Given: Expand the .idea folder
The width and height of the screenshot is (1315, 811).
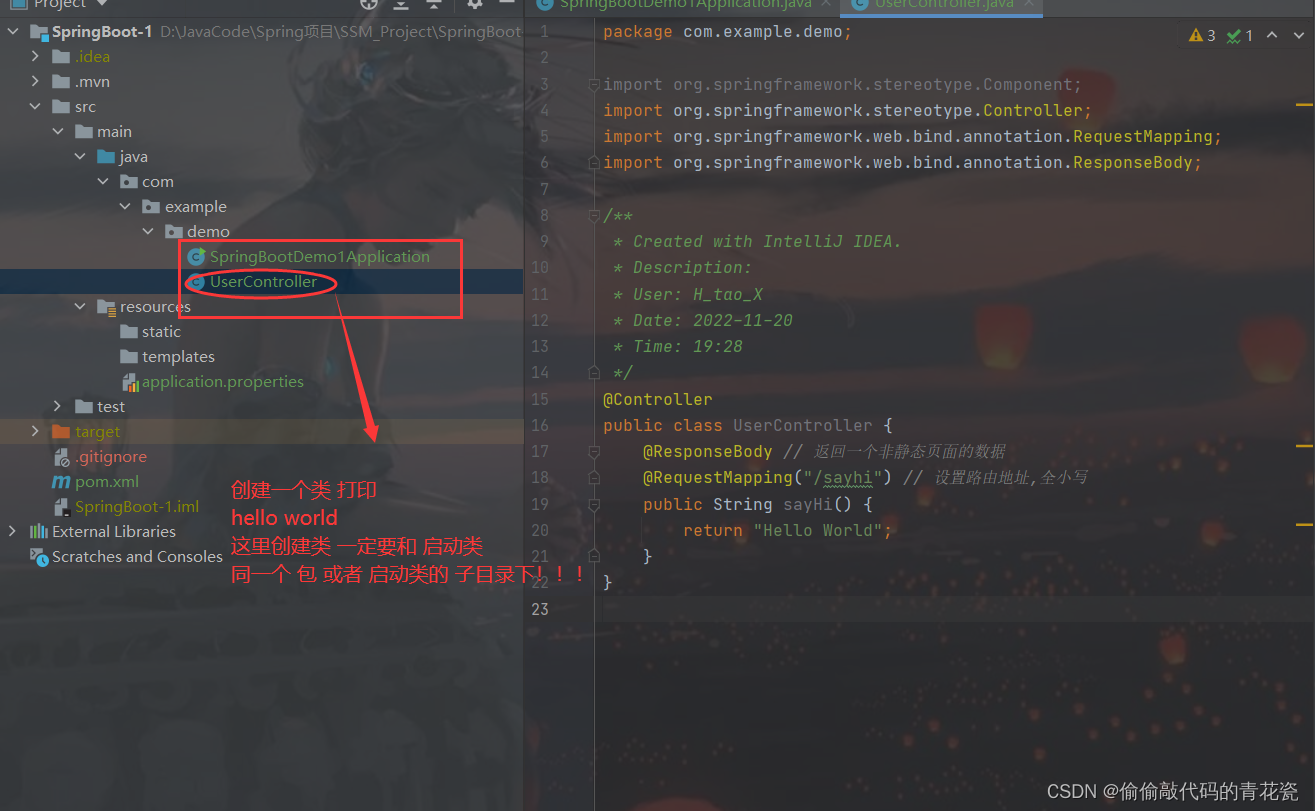Looking at the screenshot, I should [x=35, y=57].
